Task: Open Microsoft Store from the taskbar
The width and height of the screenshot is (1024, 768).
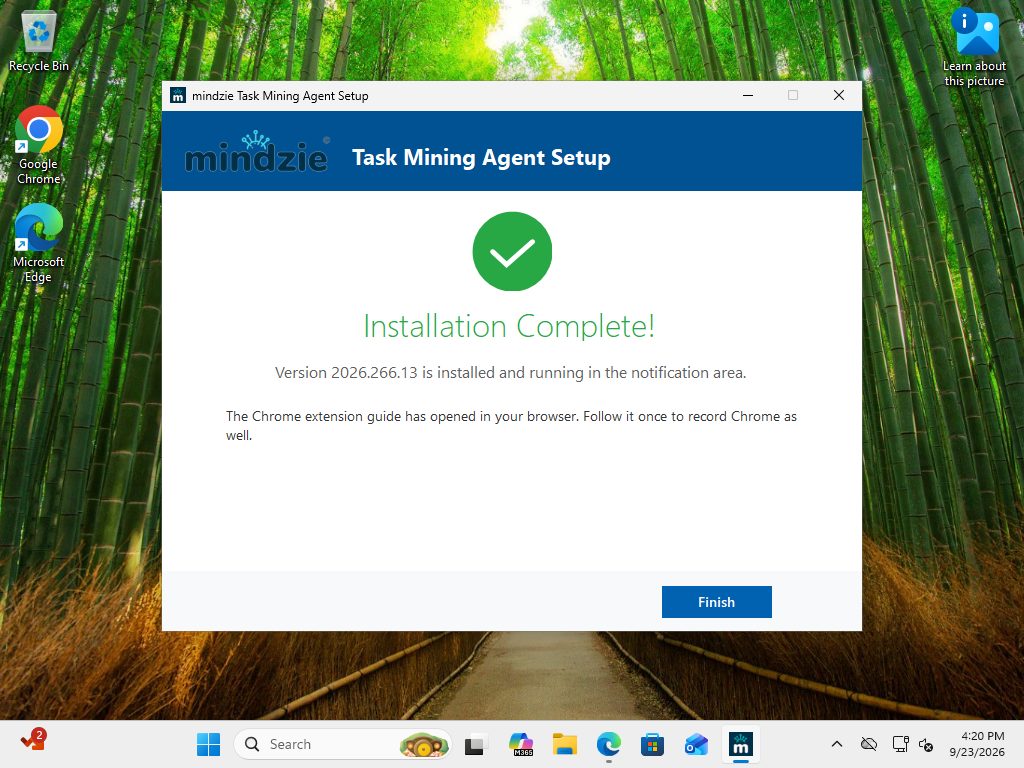Action: 652,744
